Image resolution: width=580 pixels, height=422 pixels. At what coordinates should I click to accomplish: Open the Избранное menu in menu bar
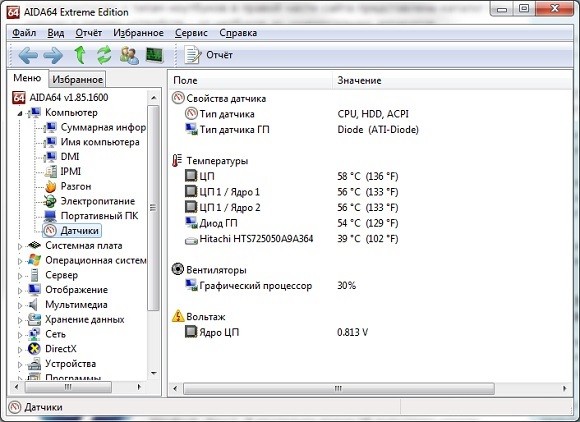tap(138, 33)
